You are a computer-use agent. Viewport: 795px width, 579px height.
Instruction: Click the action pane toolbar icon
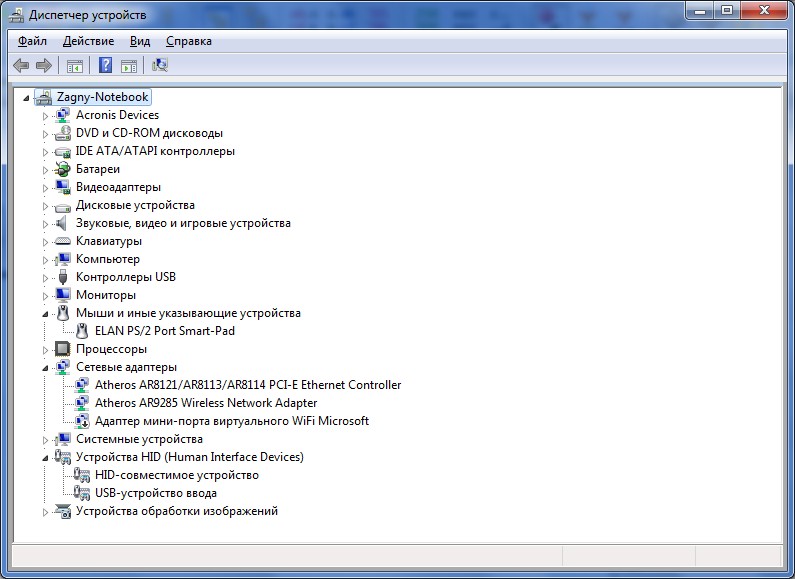(x=129, y=66)
